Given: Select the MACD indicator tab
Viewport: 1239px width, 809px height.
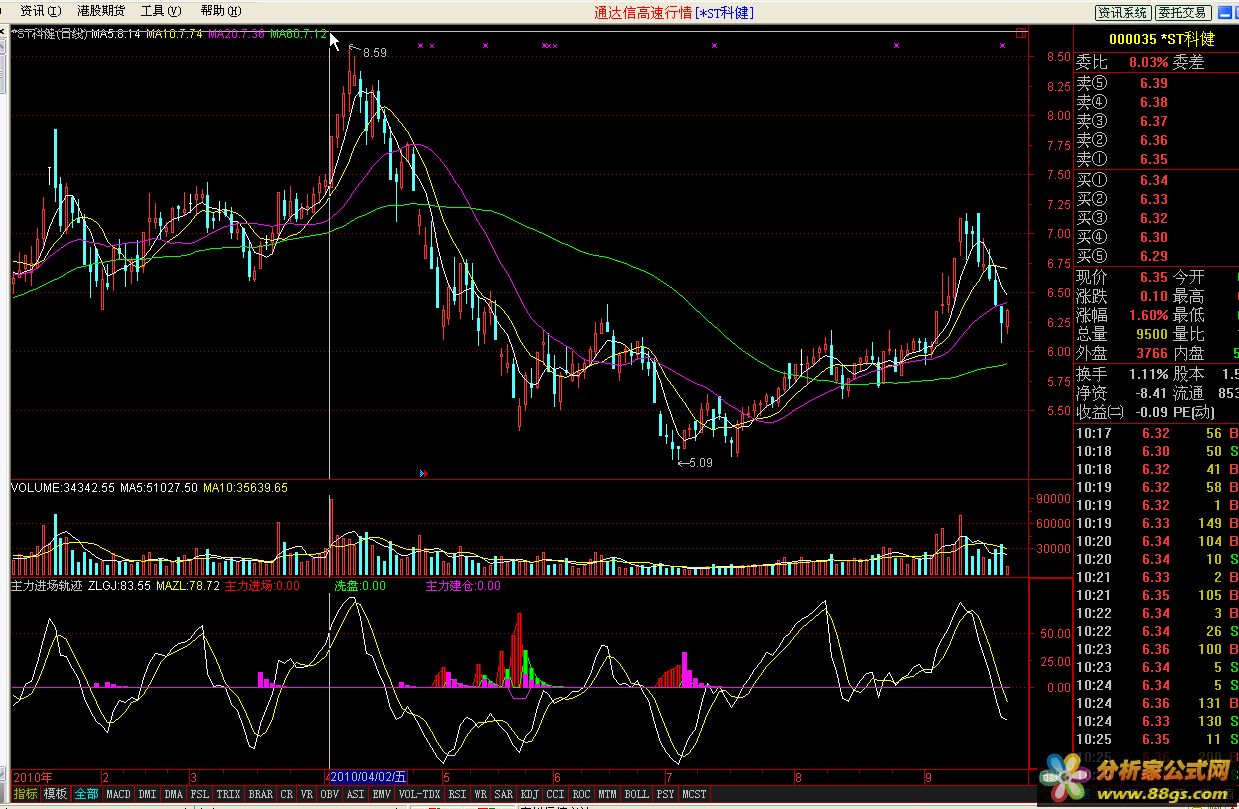Looking at the screenshot, I should pyautogui.click(x=118, y=794).
